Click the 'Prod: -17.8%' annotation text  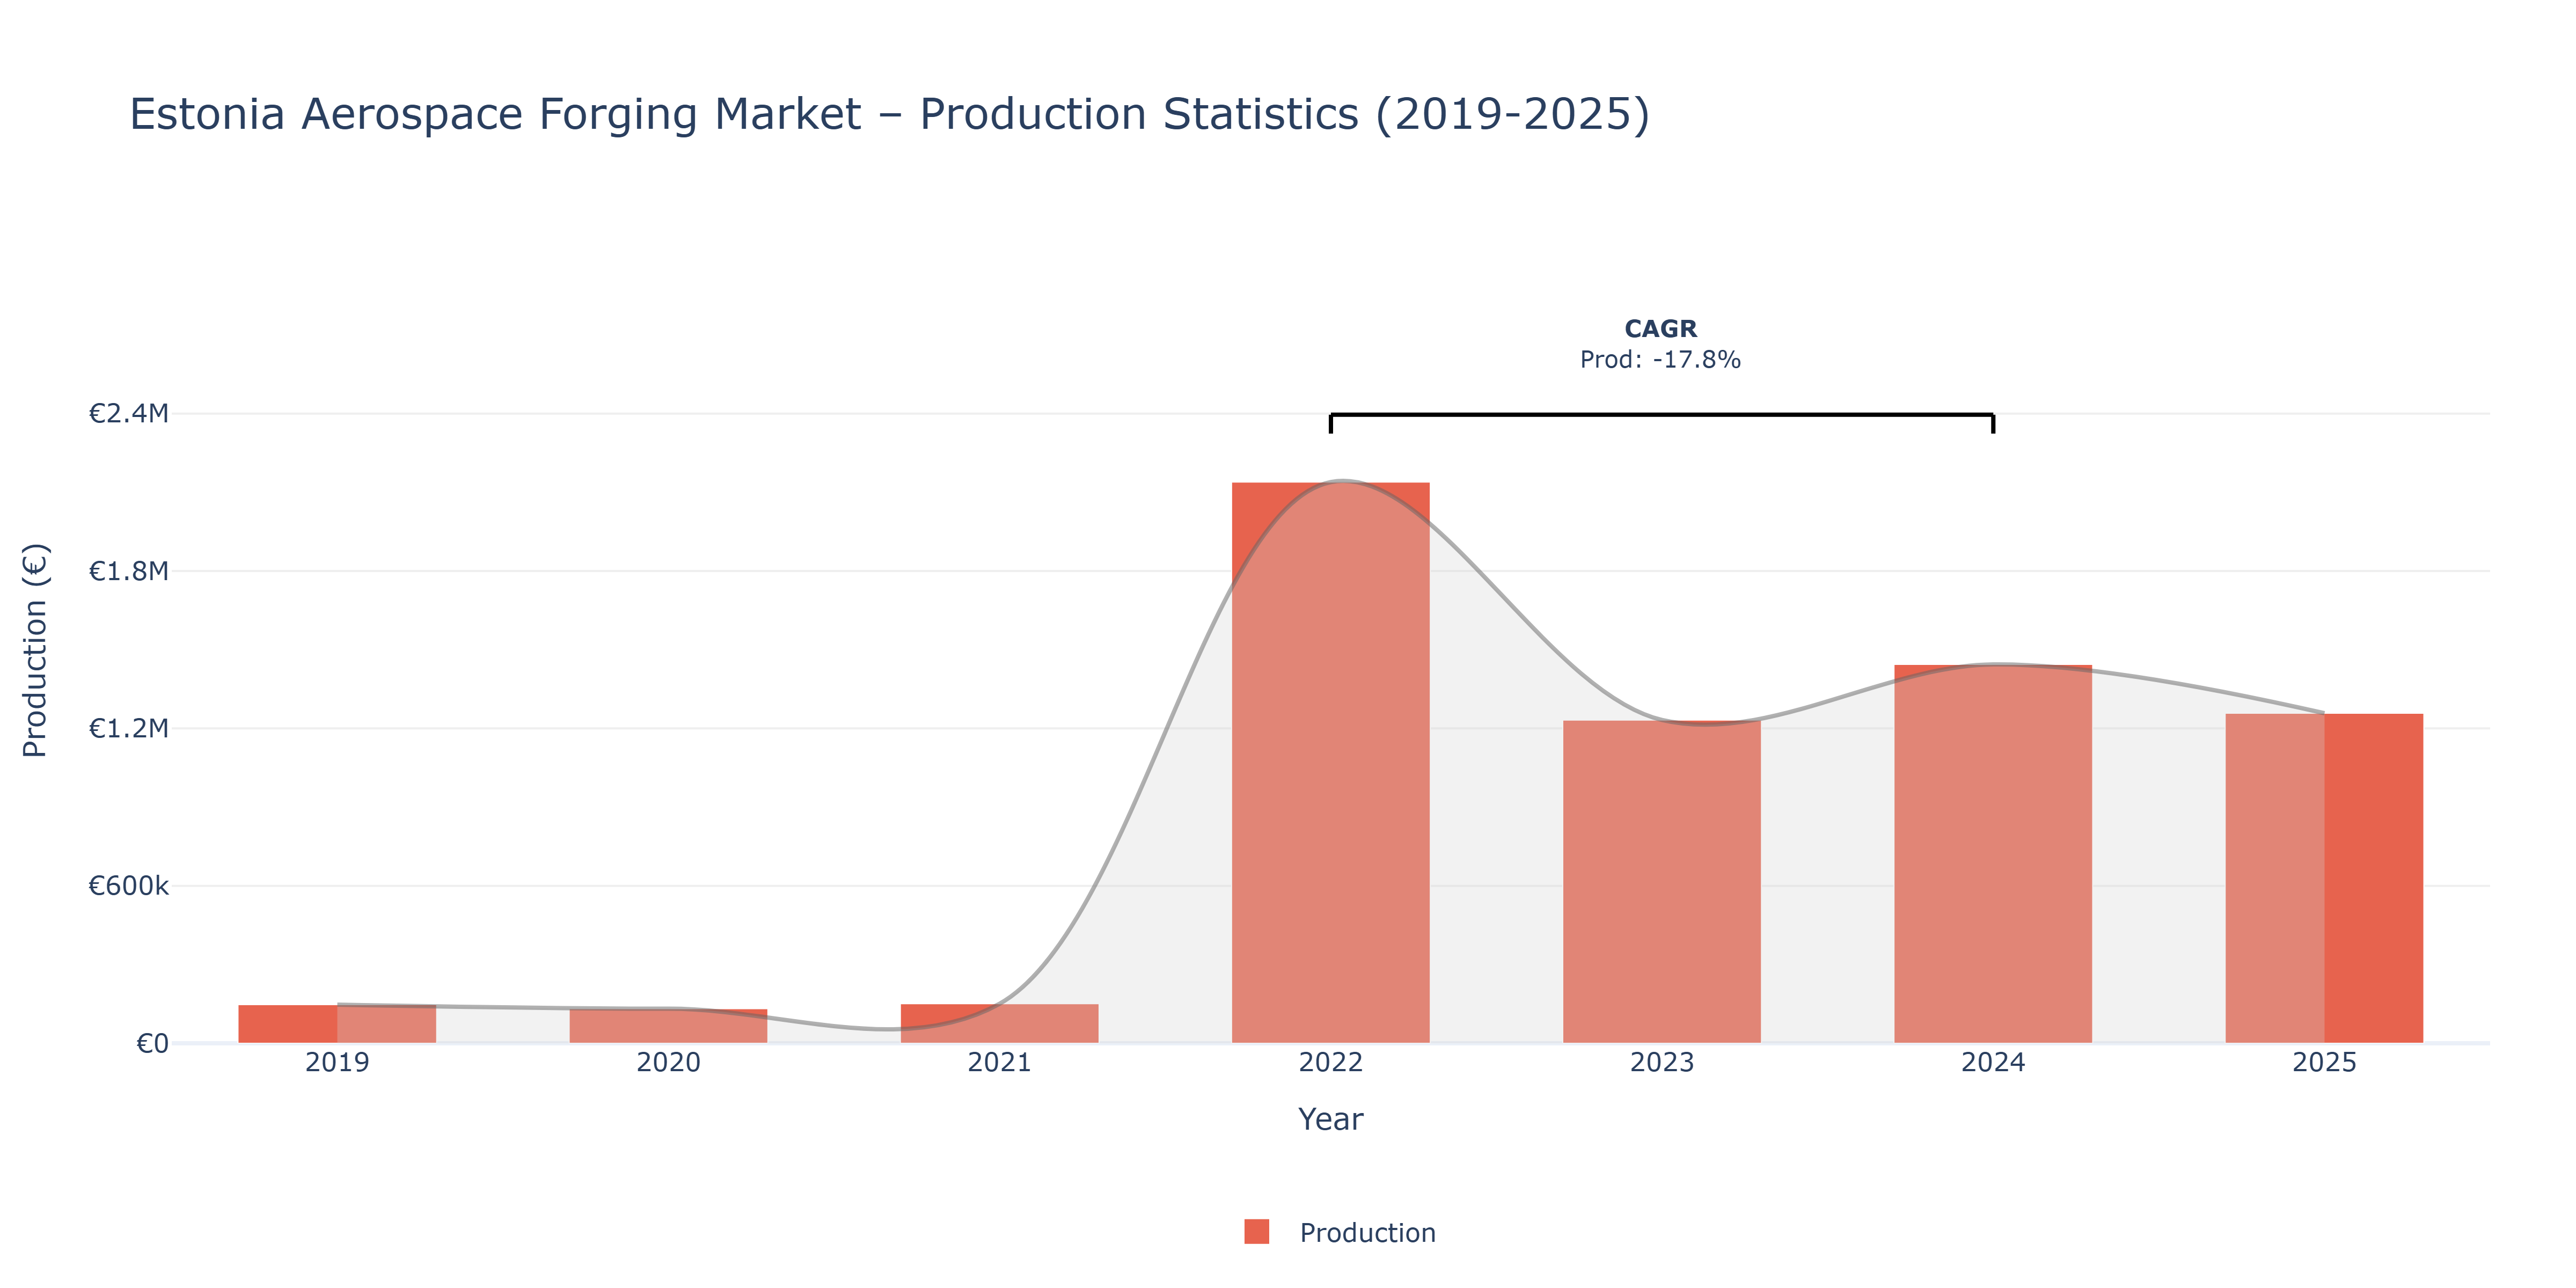(x=1660, y=360)
